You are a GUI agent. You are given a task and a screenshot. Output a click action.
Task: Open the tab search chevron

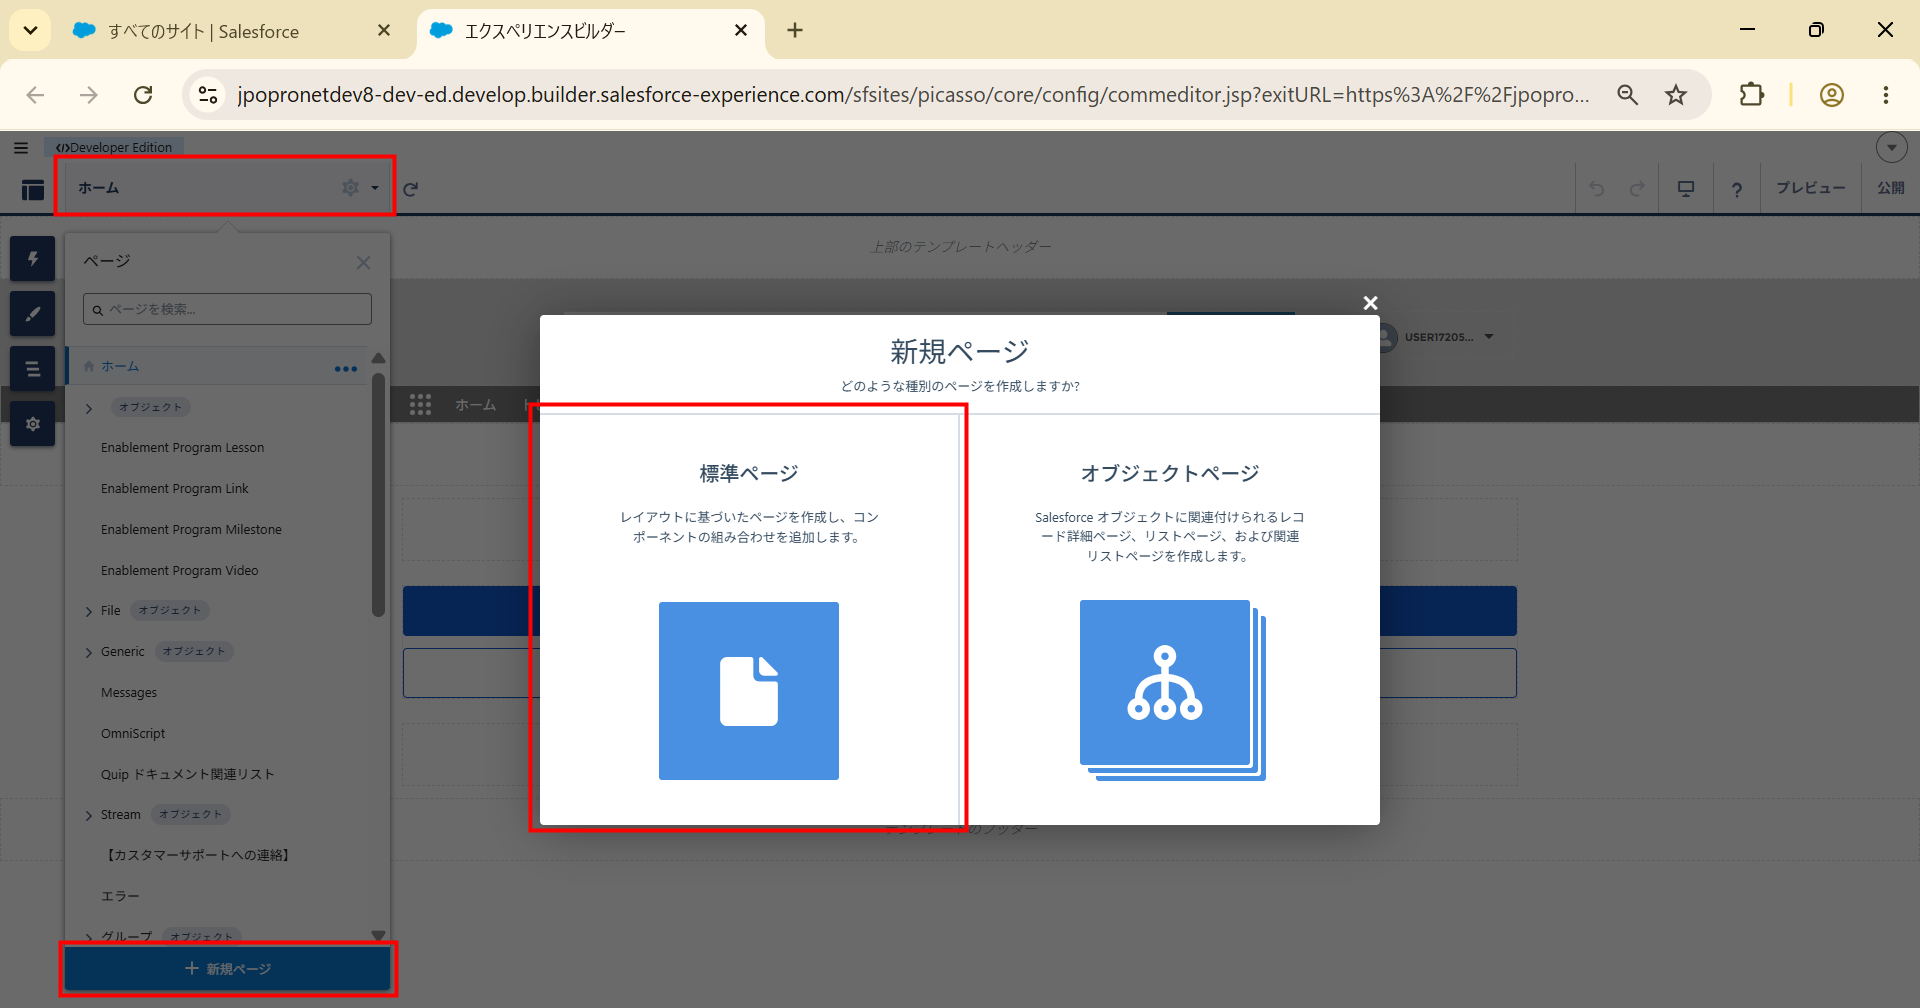click(x=30, y=30)
